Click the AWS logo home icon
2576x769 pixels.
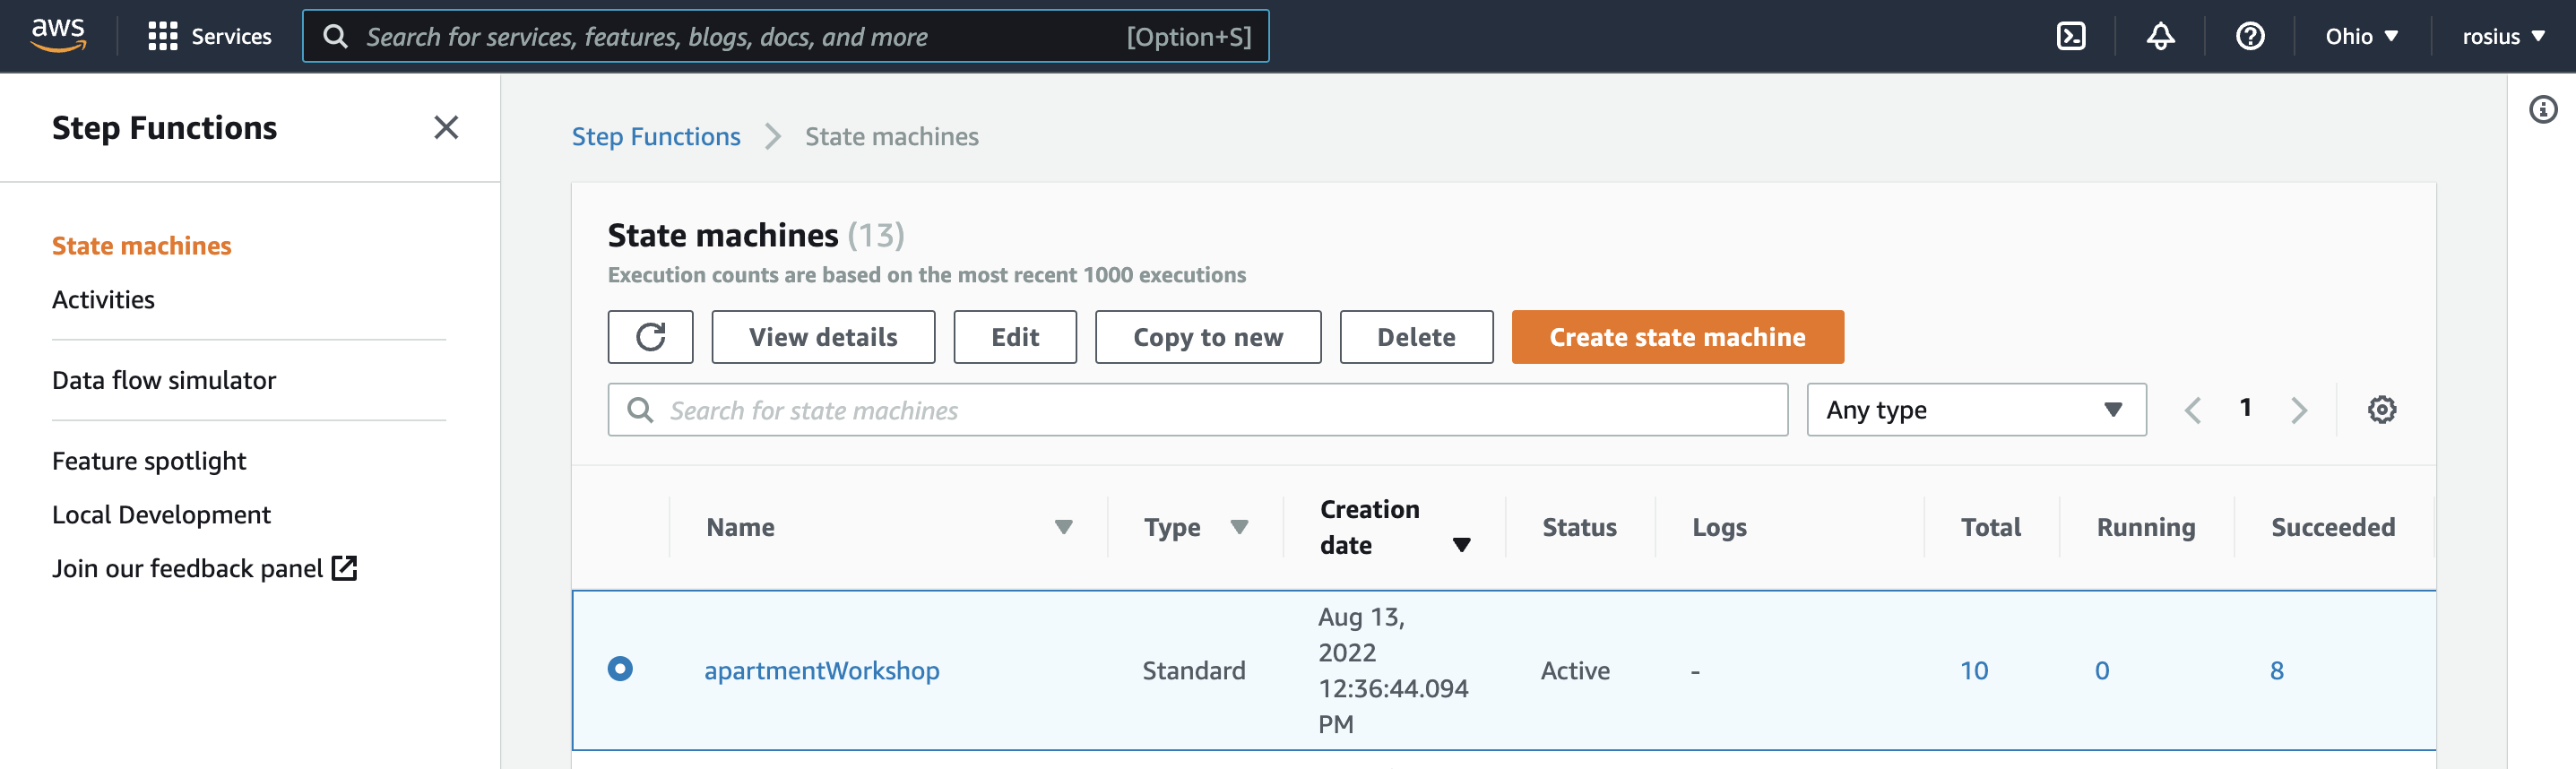pyautogui.click(x=58, y=35)
